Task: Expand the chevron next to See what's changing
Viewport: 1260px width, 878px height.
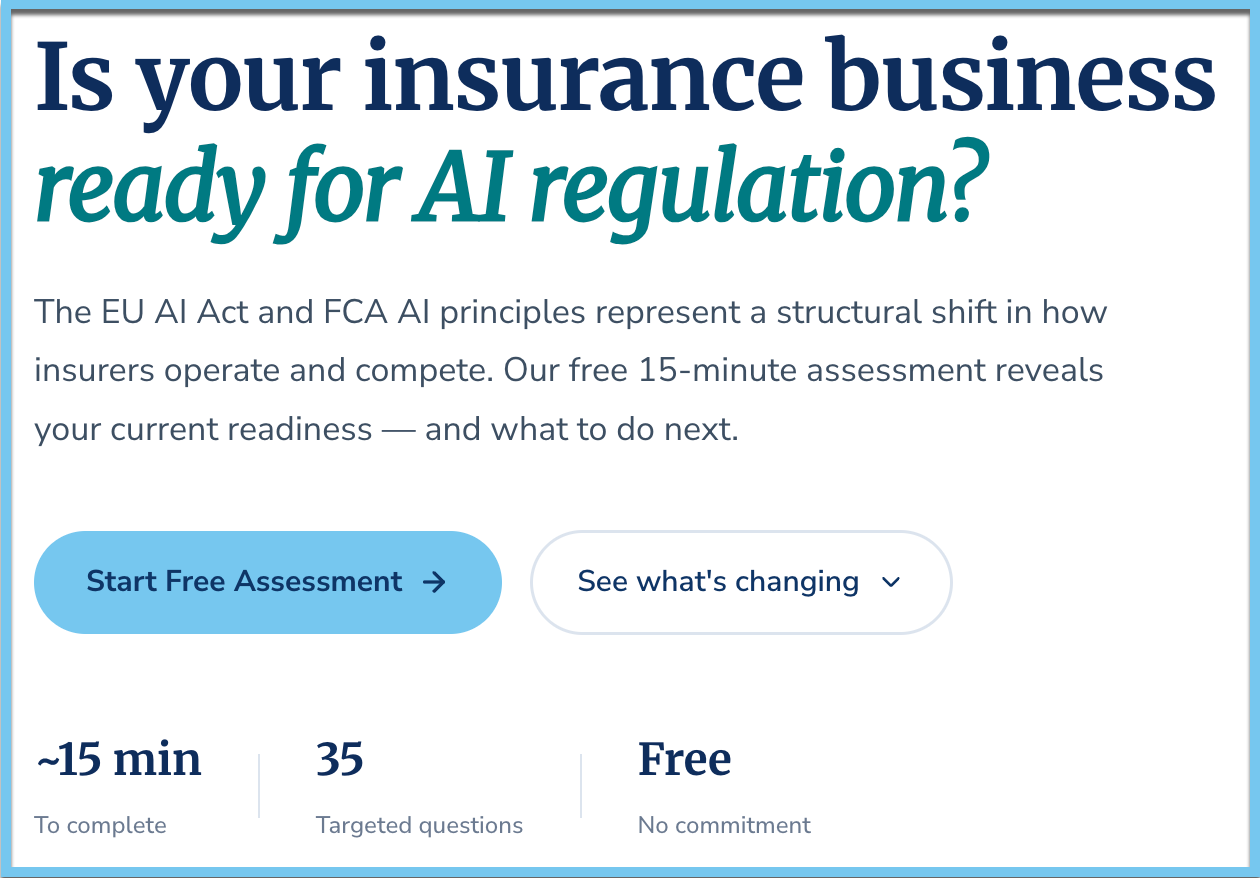Action: coord(891,582)
